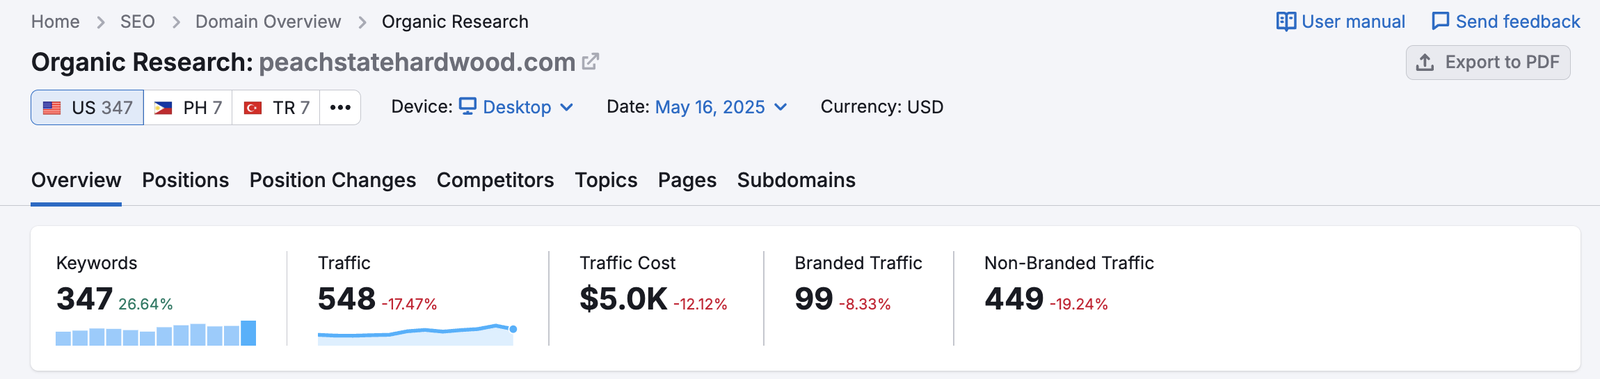Click the Traffic trend line chart

click(417, 334)
